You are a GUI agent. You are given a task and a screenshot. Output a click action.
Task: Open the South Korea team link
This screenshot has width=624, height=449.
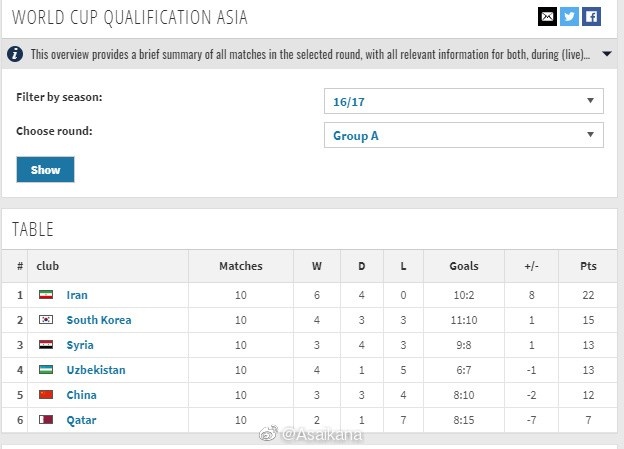(x=99, y=320)
